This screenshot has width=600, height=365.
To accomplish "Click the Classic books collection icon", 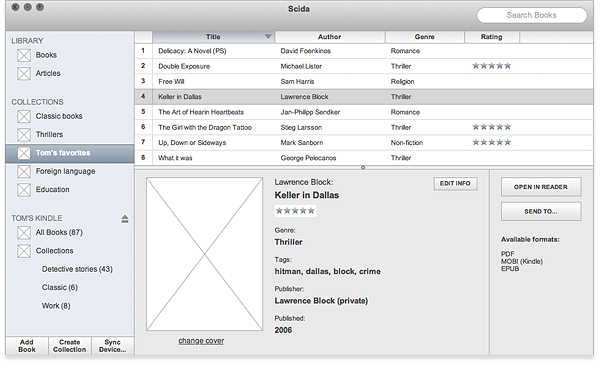I will [24, 116].
